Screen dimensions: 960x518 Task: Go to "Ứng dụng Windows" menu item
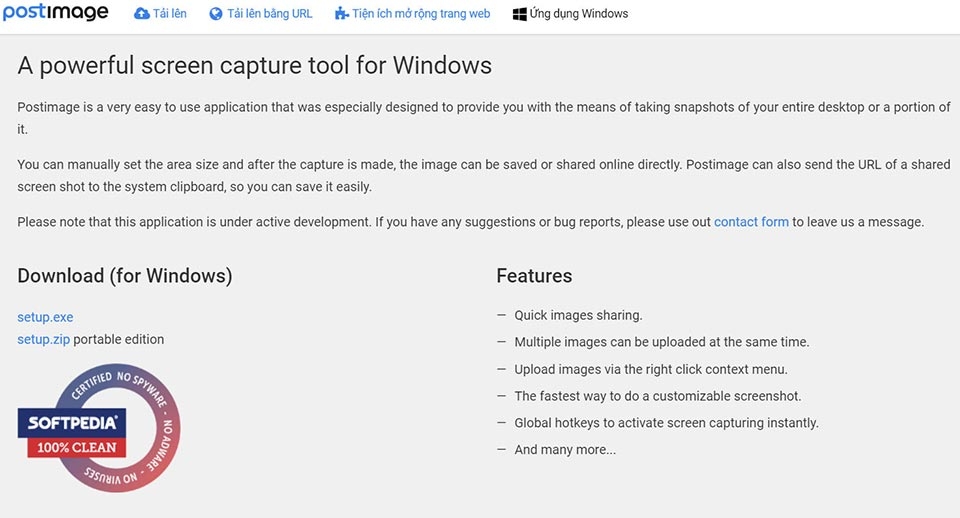579,14
